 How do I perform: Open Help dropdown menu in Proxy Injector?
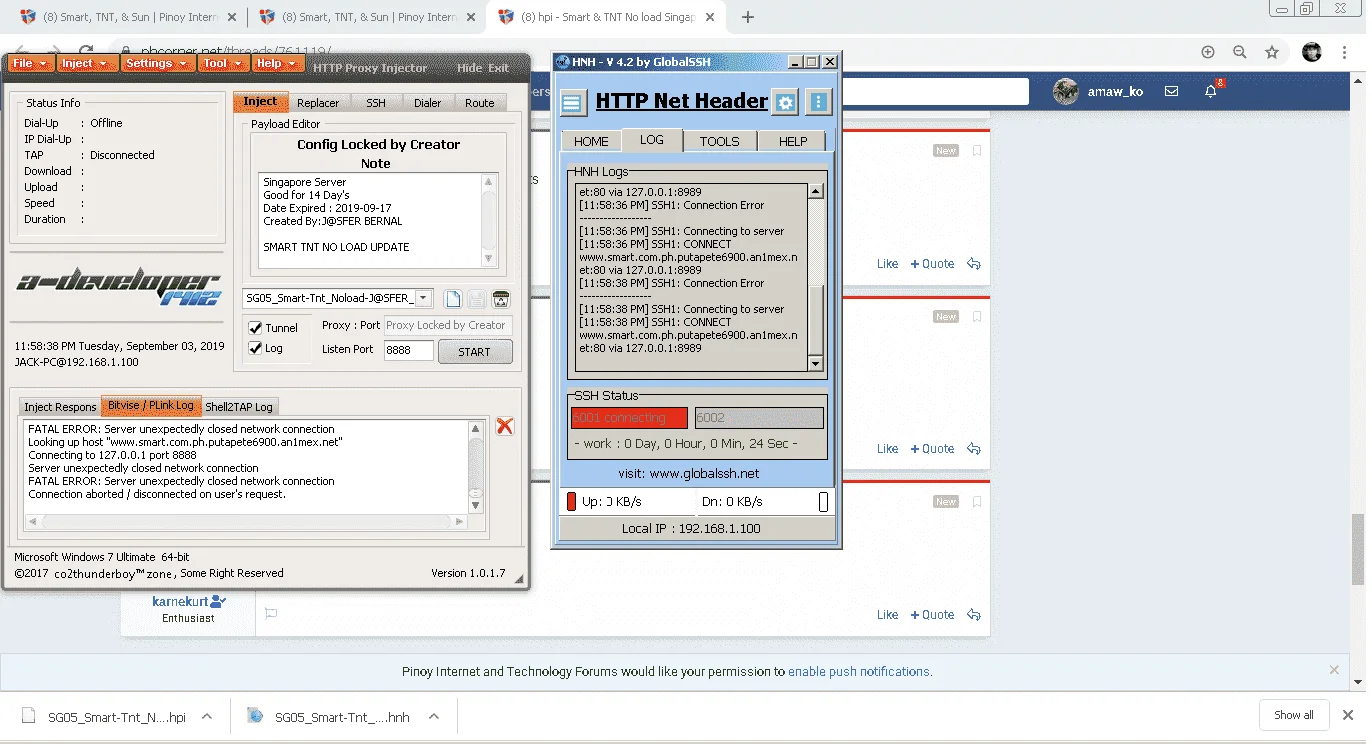[x=276, y=63]
